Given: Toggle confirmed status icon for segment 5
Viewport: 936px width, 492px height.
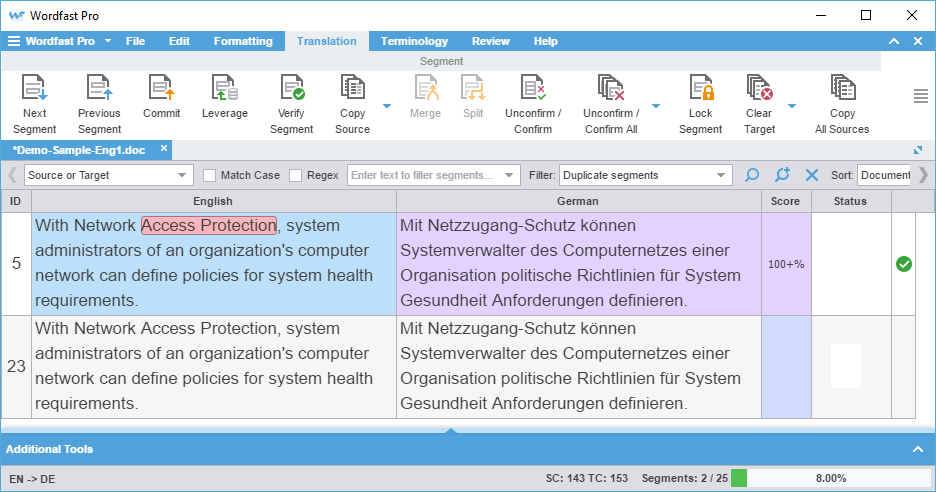Looking at the screenshot, I should [x=904, y=264].
